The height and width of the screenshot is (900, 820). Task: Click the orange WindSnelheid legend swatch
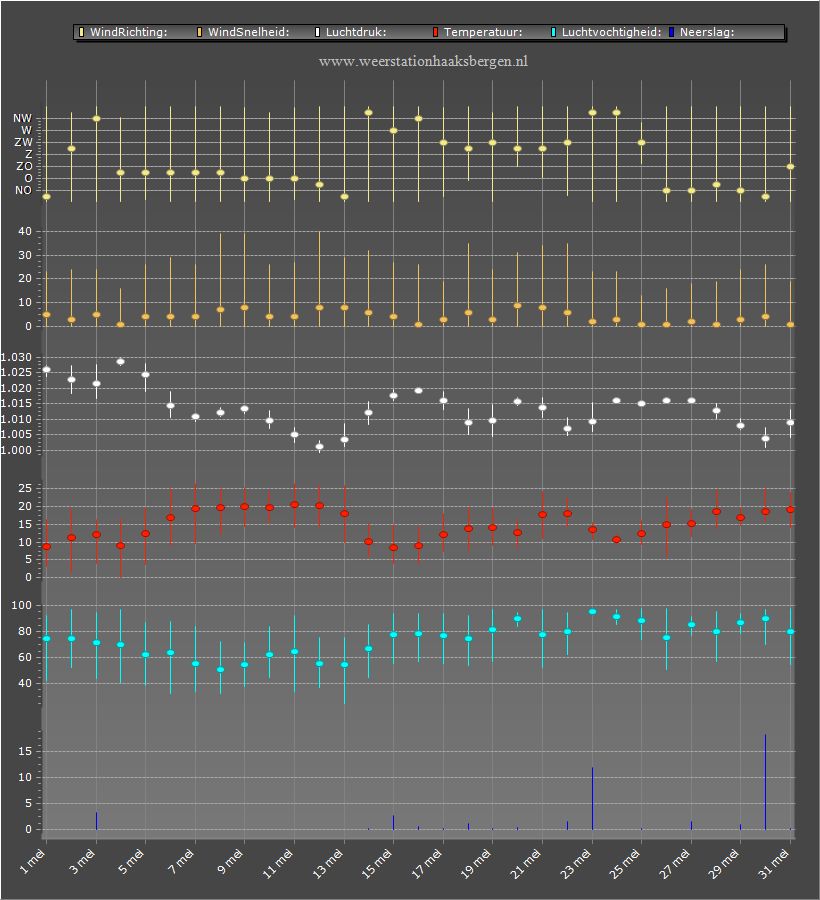pyautogui.click(x=200, y=32)
